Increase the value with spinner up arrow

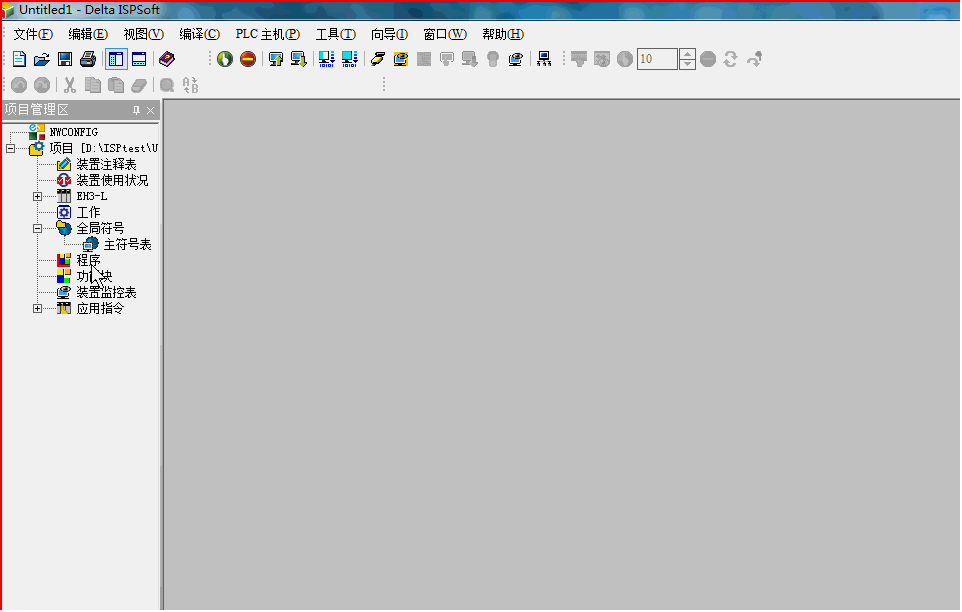[687, 54]
